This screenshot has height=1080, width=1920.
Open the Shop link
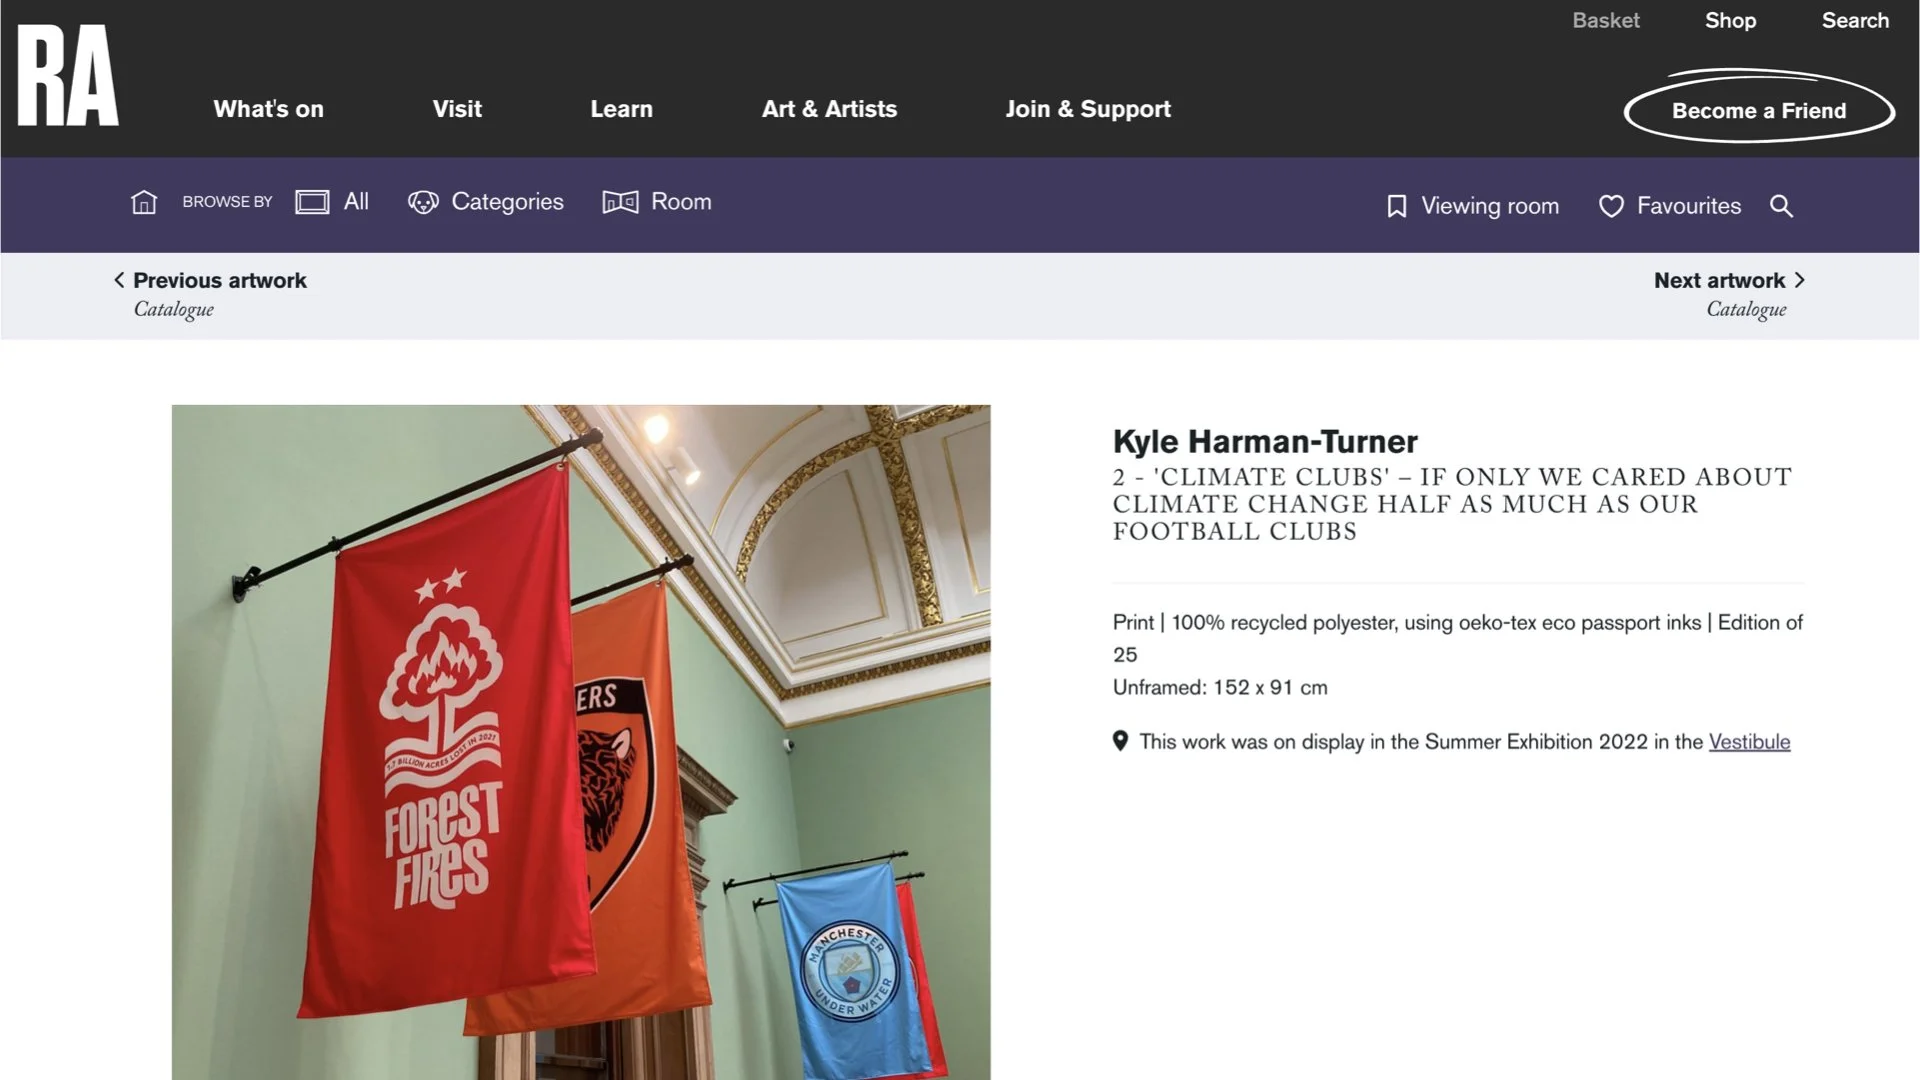tap(1730, 21)
